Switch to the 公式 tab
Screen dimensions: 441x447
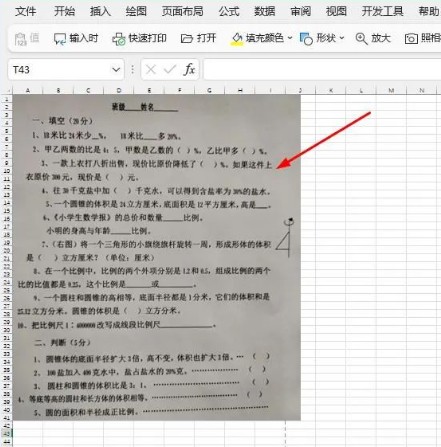[229, 11]
